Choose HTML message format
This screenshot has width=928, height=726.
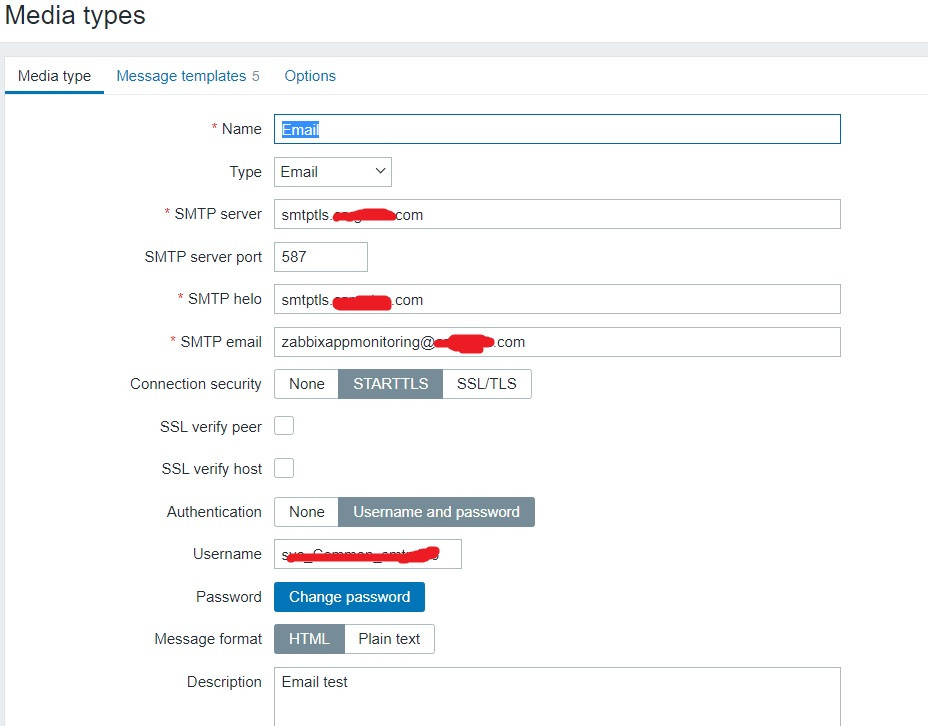(309, 639)
